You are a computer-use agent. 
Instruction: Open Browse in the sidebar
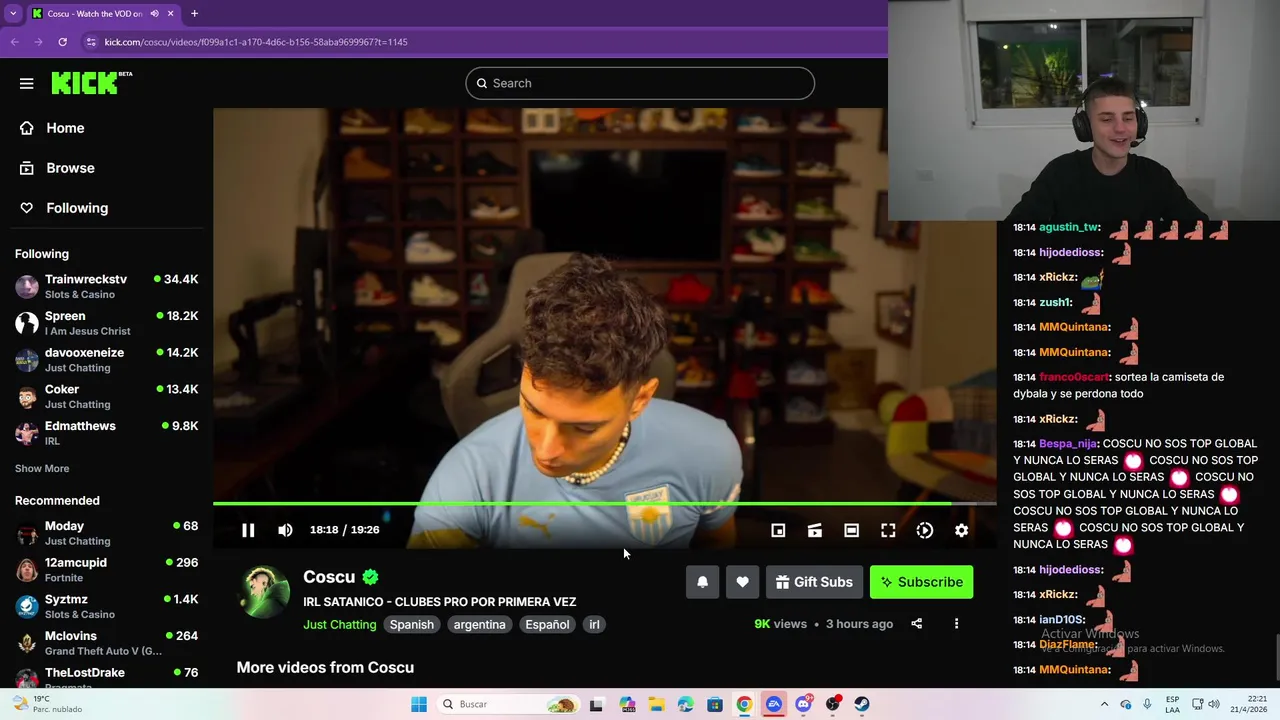click(70, 168)
